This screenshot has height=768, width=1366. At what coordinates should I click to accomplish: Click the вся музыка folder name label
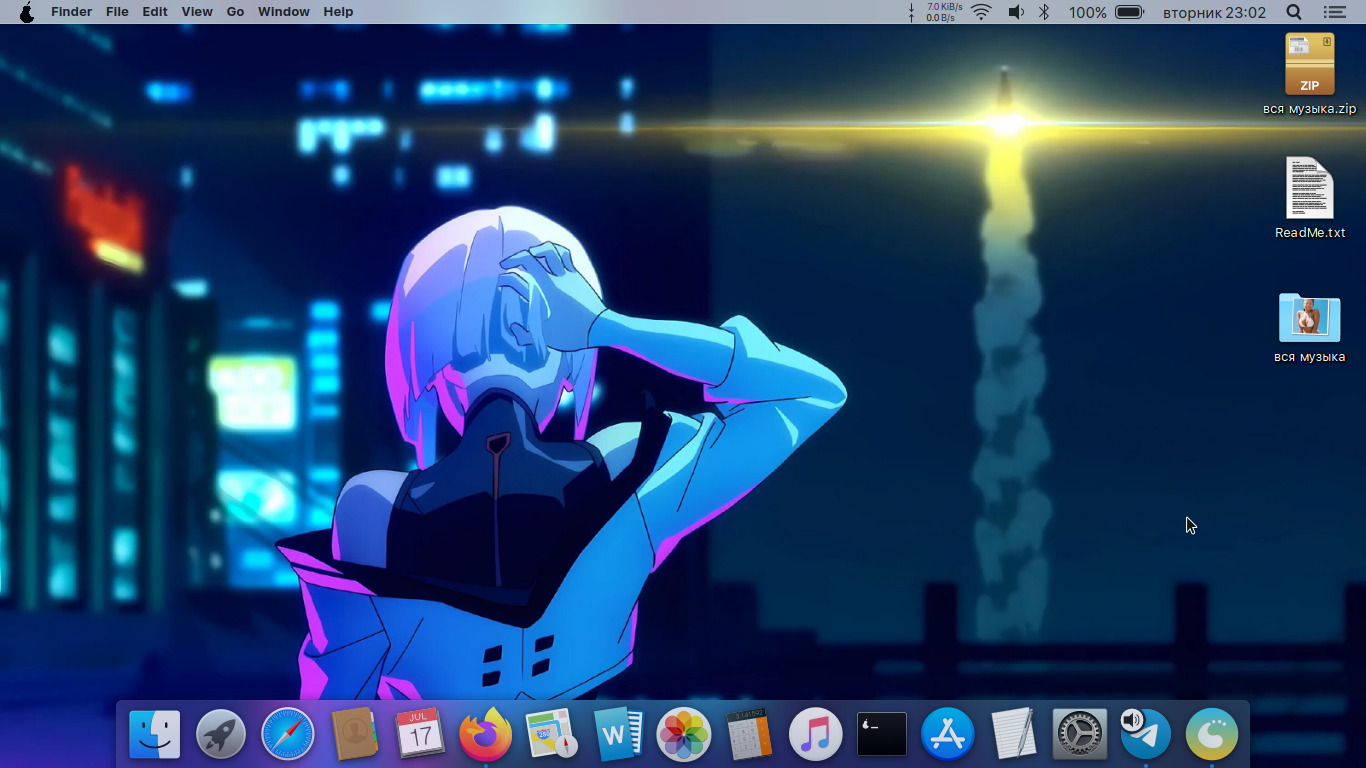coord(1310,357)
